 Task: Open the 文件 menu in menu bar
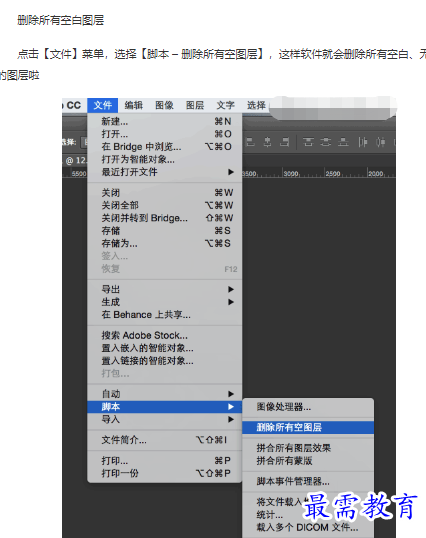pos(103,105)
